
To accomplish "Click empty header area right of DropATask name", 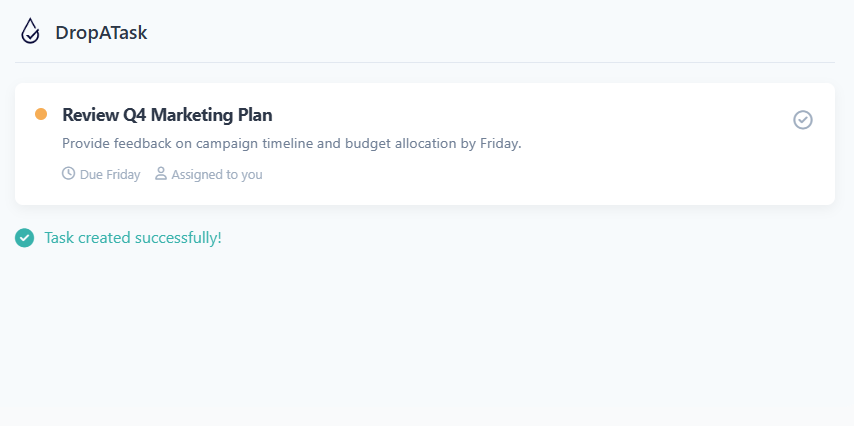I will [500, 32].
